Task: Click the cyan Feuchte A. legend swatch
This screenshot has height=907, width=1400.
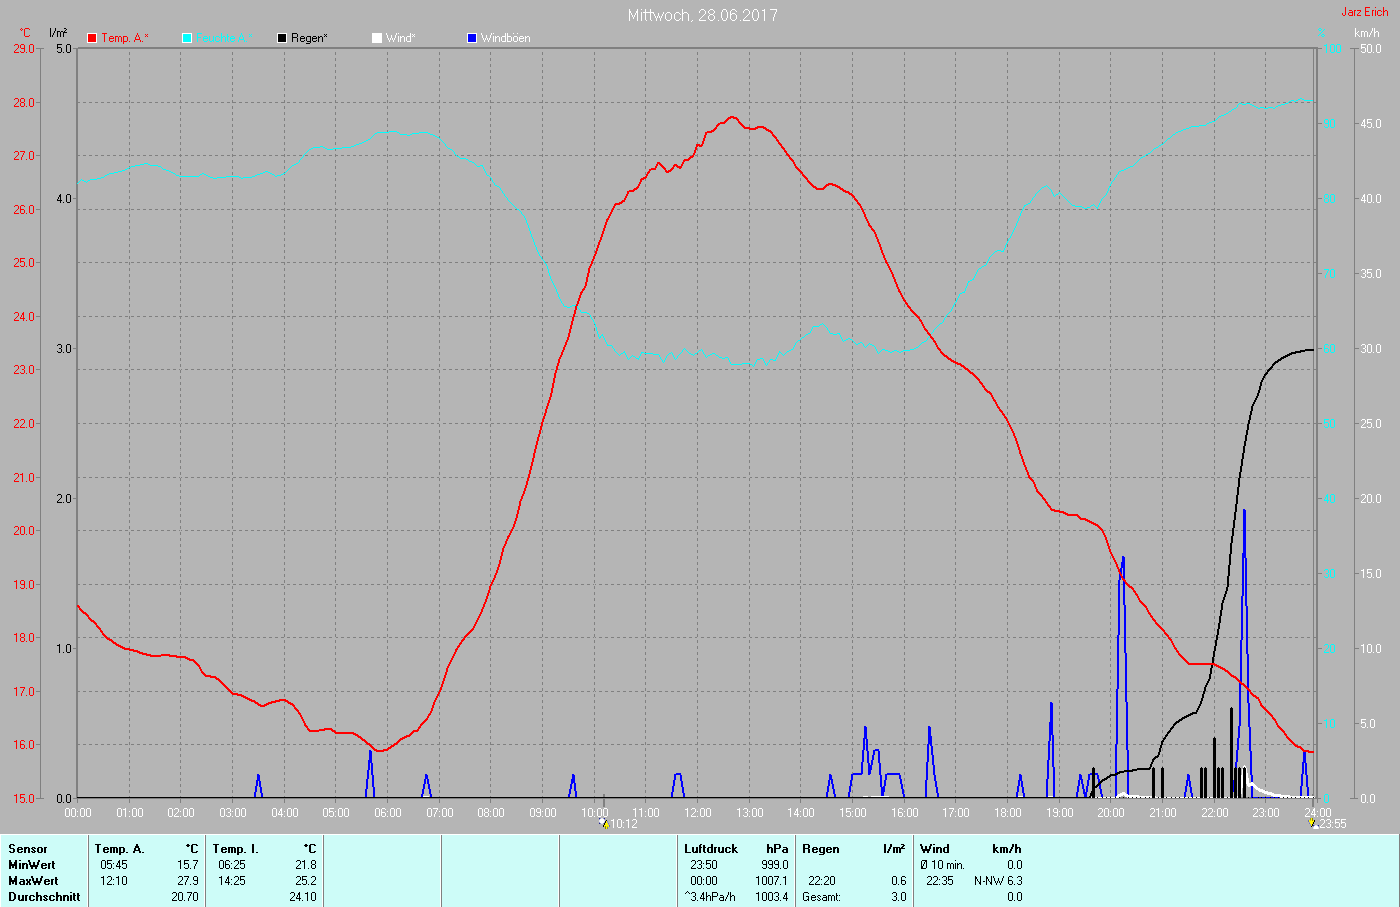Action: (187, 38)
